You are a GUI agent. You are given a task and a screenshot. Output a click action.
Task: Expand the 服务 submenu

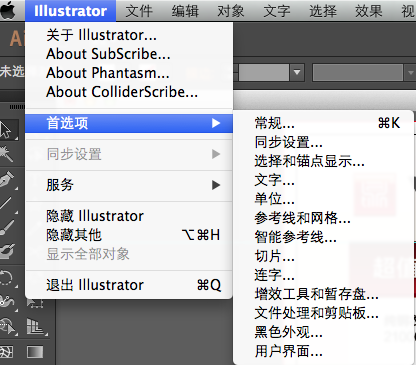[x=129, y=185]
